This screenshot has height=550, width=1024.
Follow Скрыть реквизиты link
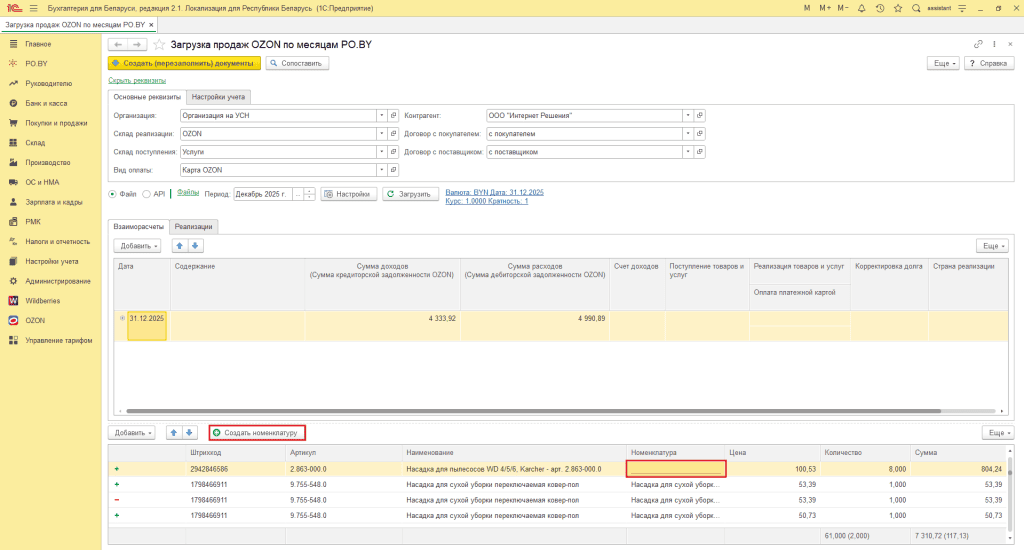point(137,80)
